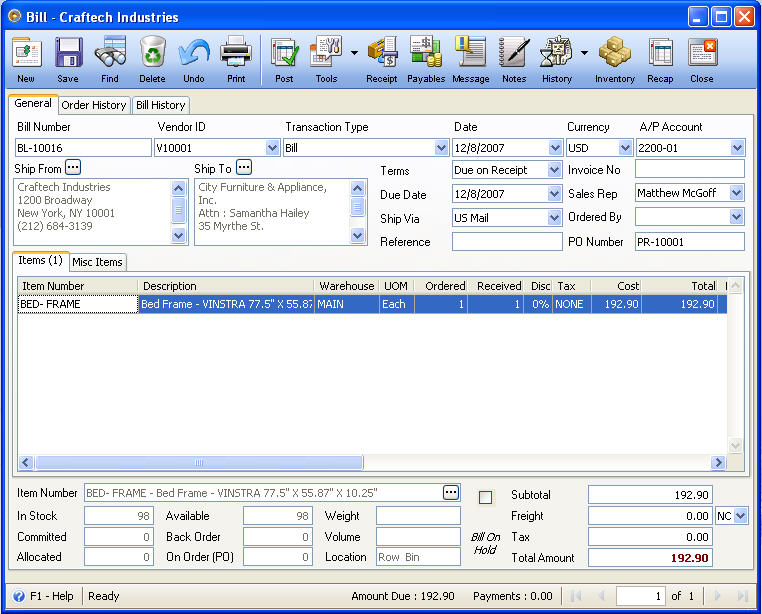Click Ship From address scroll up arrow
762x614 pixels.
179,188
